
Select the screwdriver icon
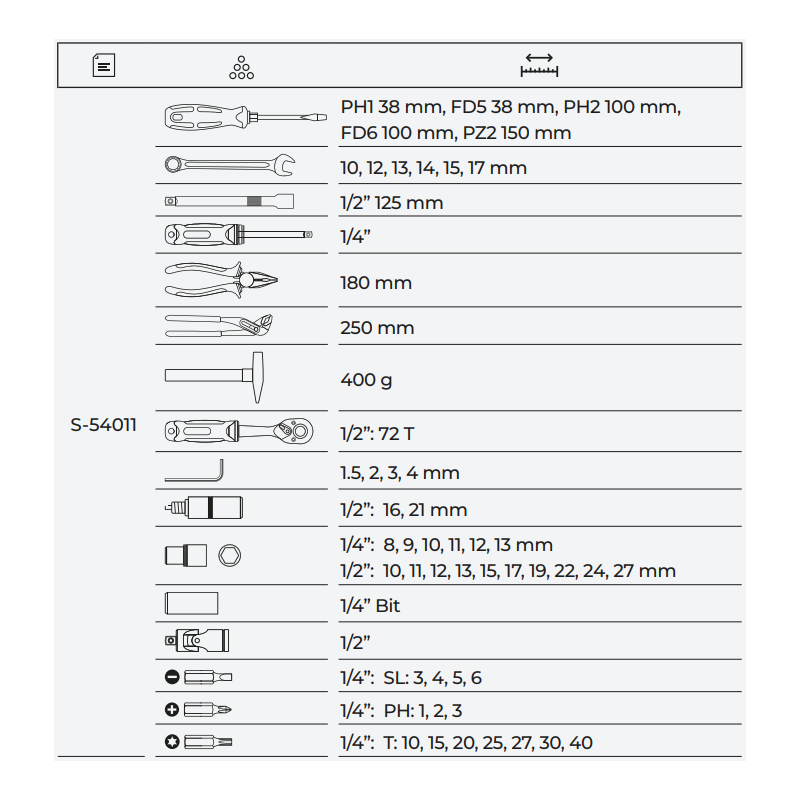(242, 119)
